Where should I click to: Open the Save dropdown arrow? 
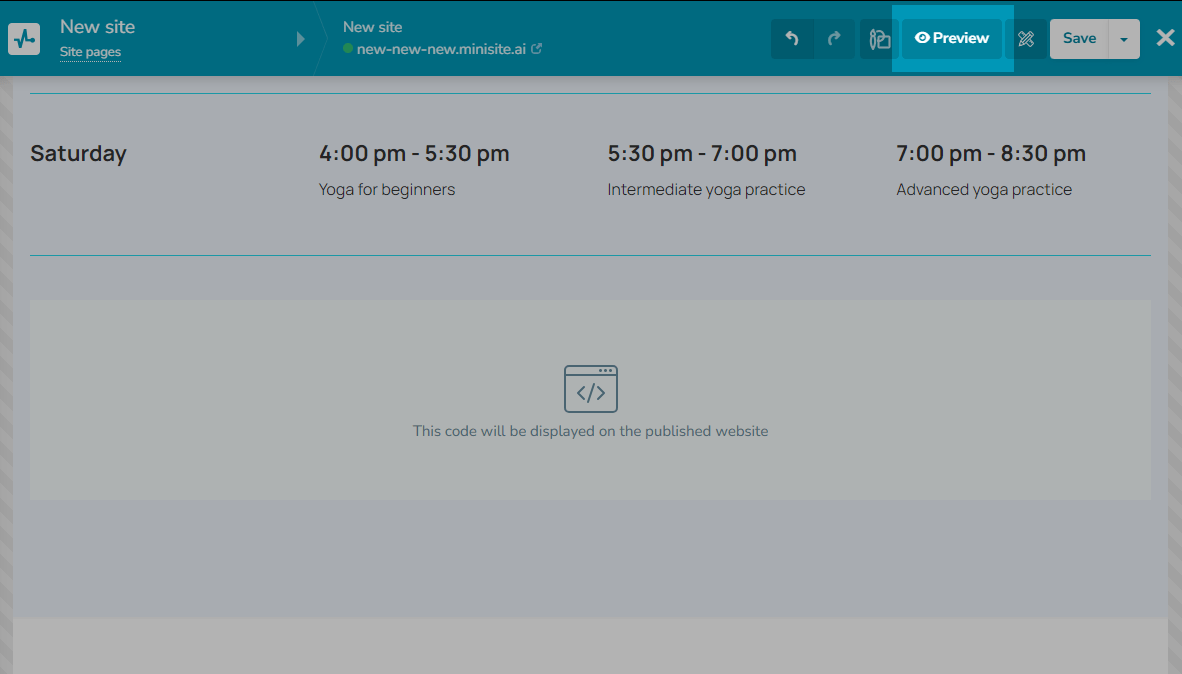1124,39
